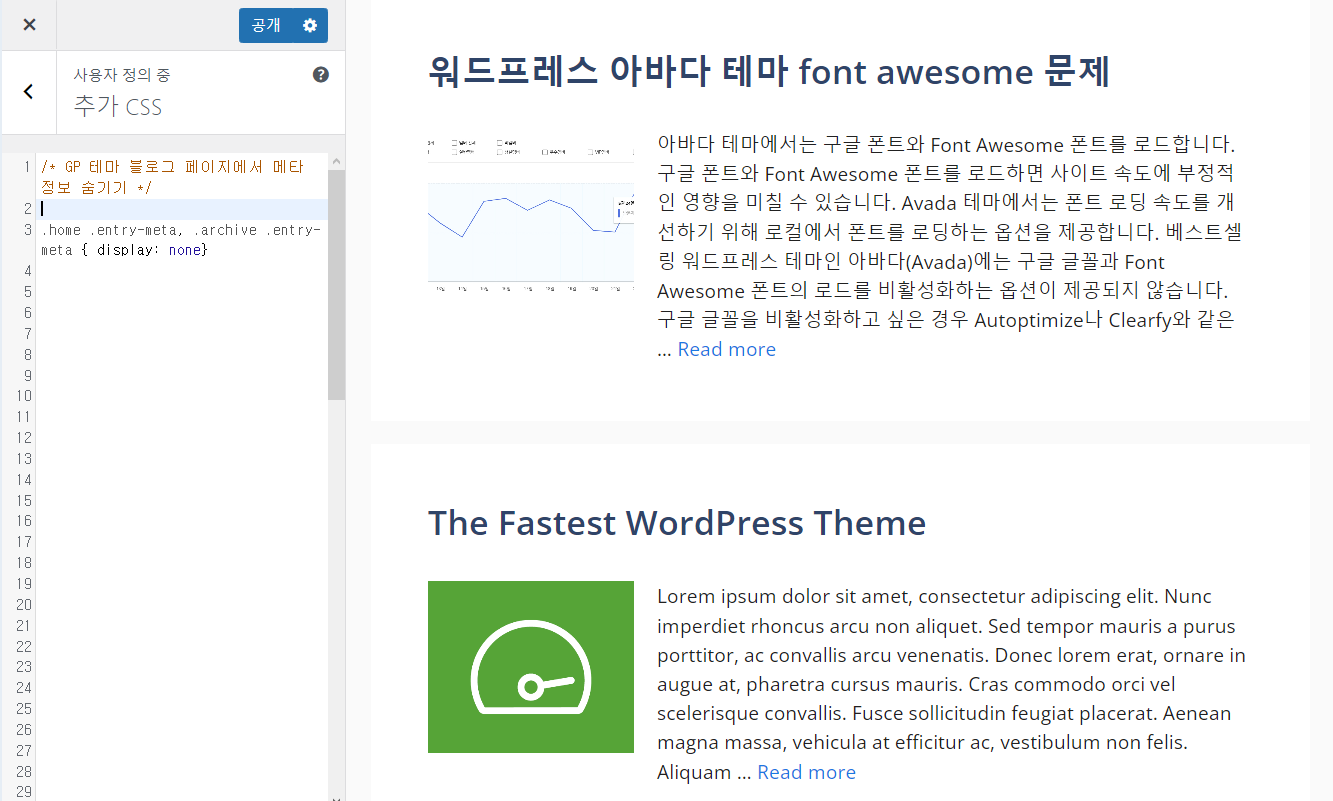
Task: Click the green speedometer thumbnail image
Action: (x=531, y=667)
